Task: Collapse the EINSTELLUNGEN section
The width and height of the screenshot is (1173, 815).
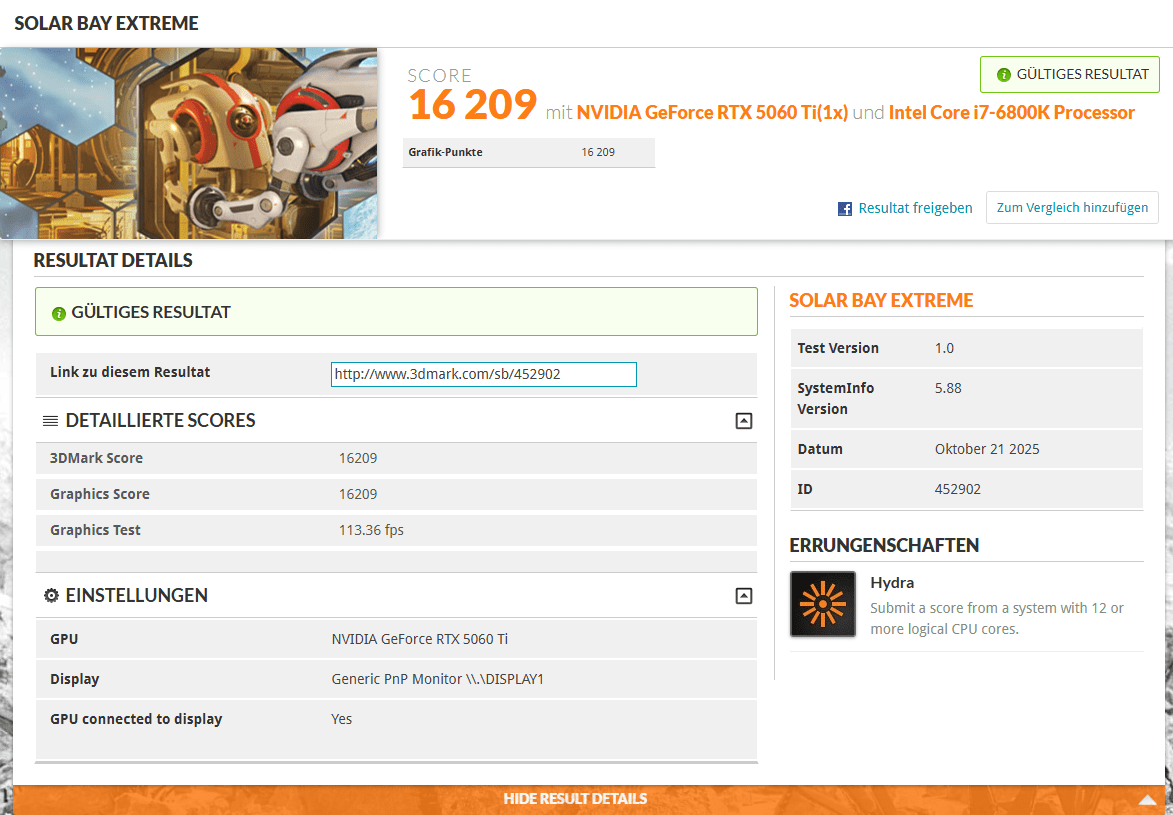Action: click(x=744, y=596)
